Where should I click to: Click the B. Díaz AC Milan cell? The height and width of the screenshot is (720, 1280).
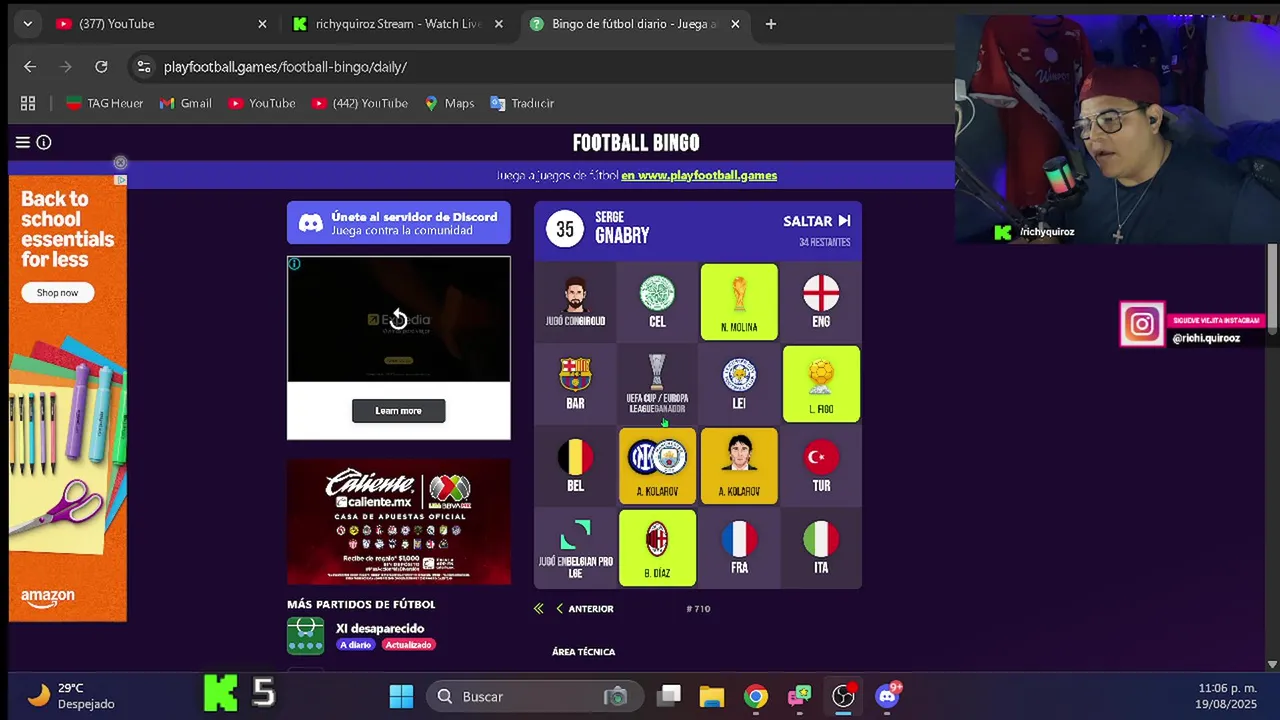[x=657, y=548]
